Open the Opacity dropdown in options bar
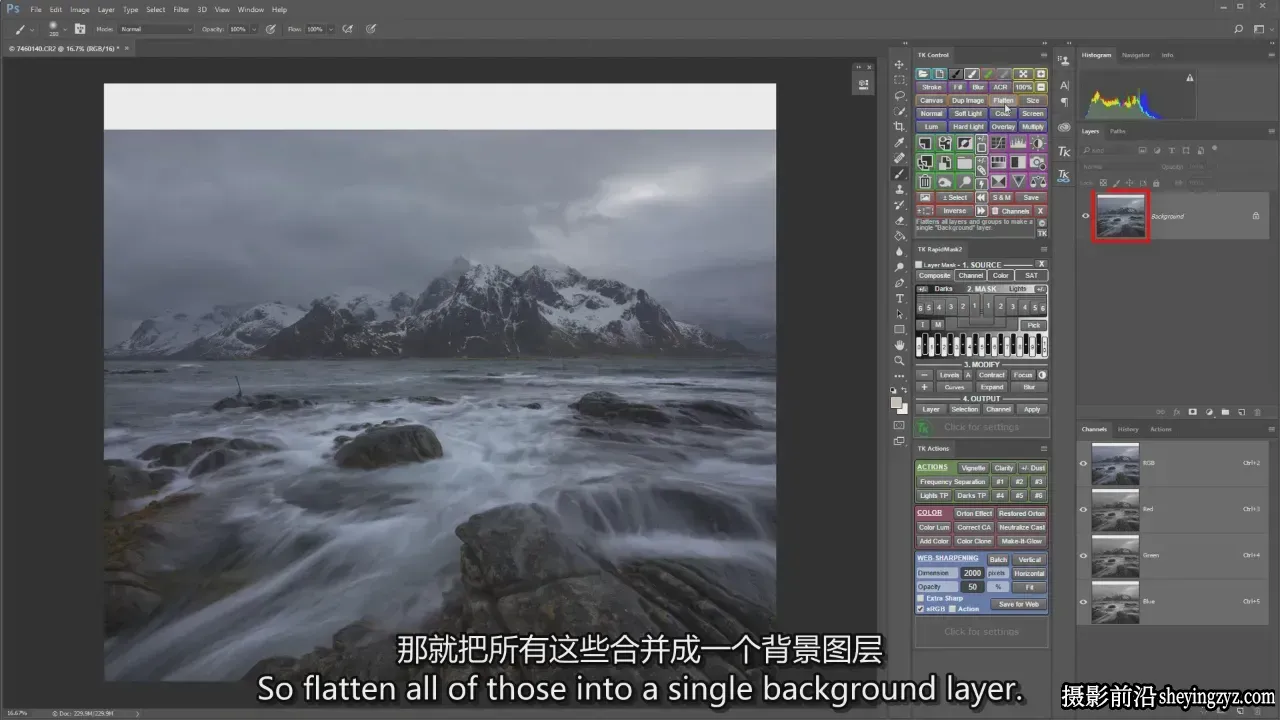Image resolution: width=1280 pixels, height=720 pixels. tap(255, 29)
